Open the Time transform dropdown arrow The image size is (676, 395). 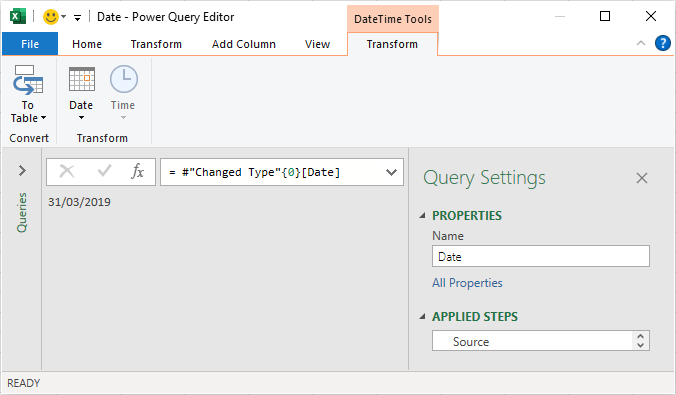pos(123,118)
